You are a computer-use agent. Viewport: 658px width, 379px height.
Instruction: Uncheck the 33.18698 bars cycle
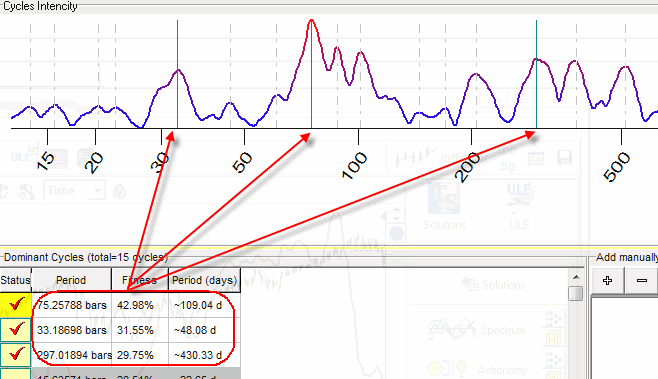[16, 330]
